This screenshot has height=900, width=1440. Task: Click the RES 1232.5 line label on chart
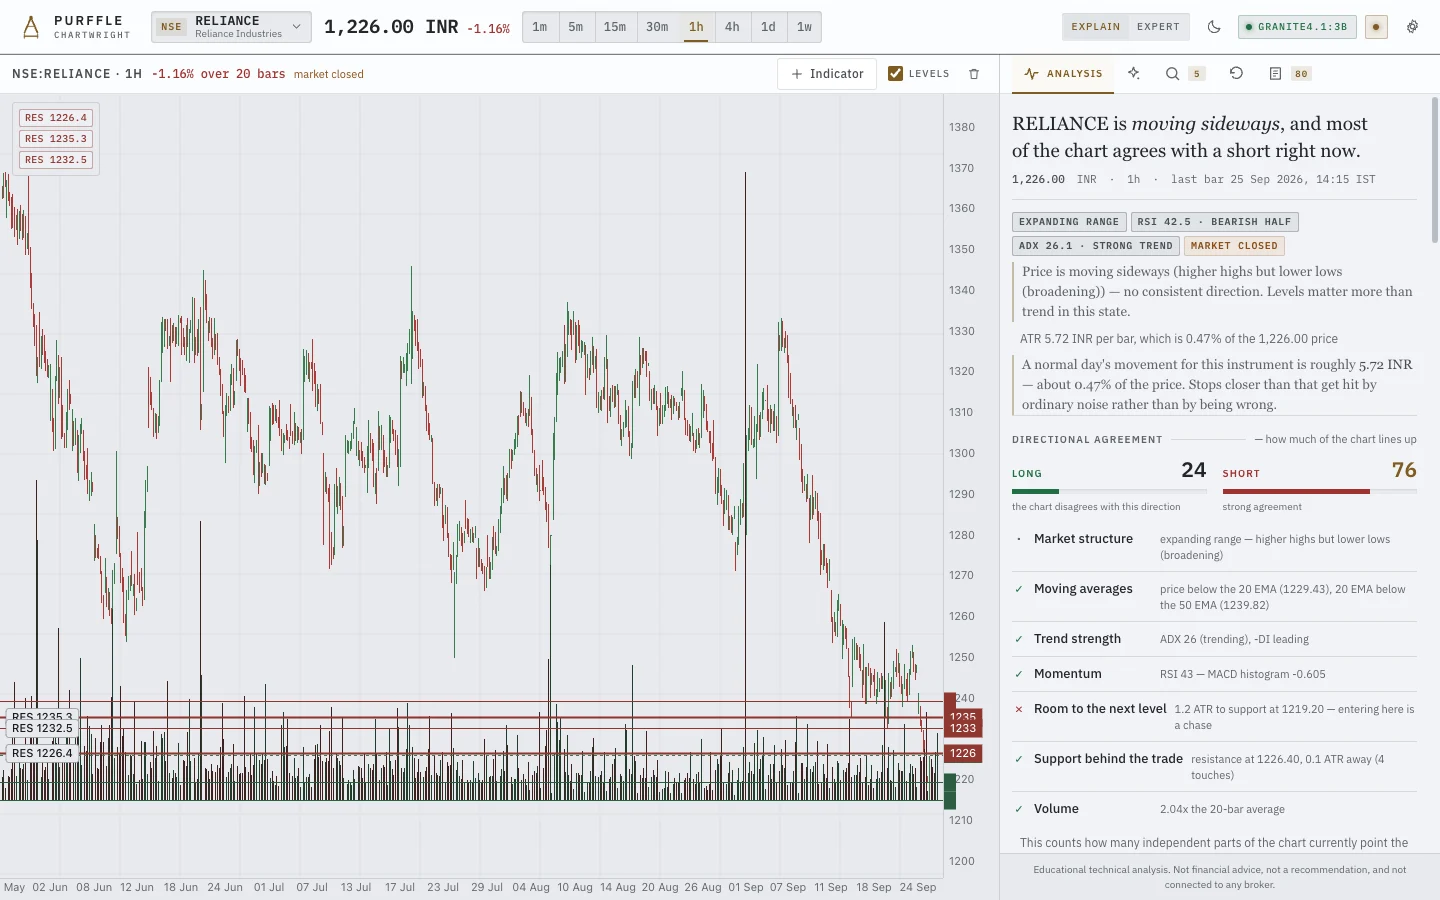42,728
